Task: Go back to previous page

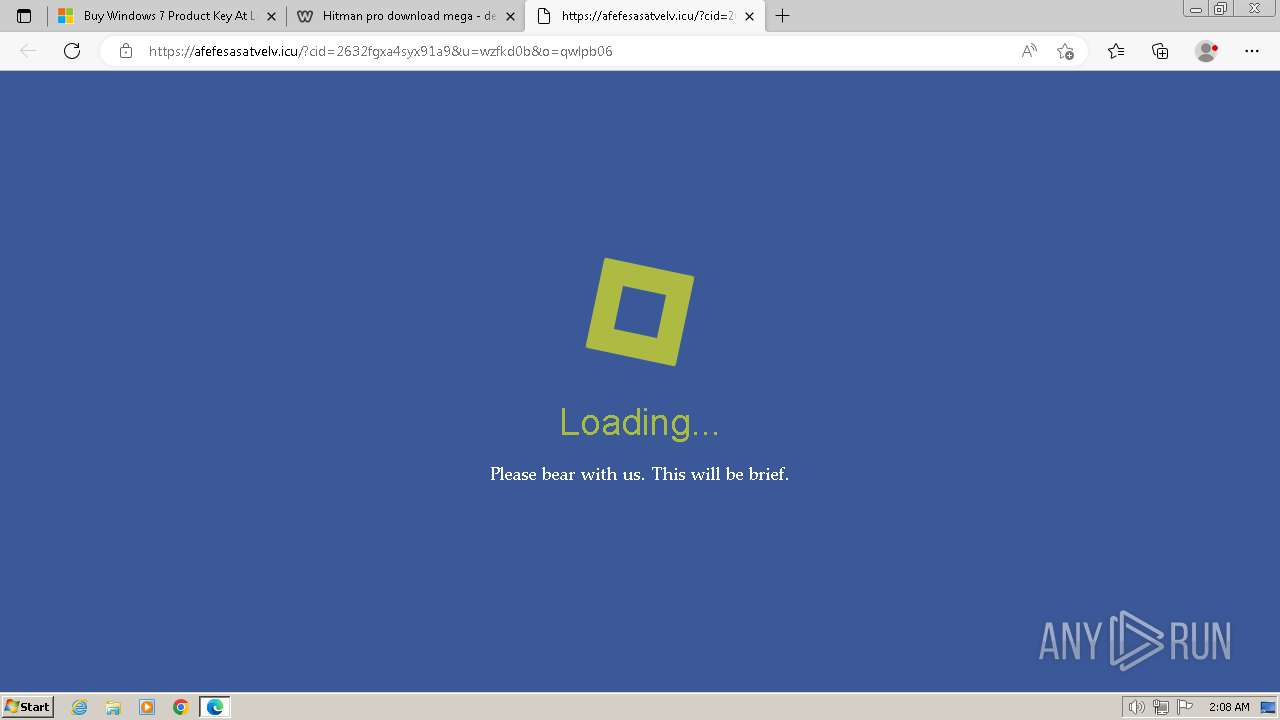Action: [28, 51]
